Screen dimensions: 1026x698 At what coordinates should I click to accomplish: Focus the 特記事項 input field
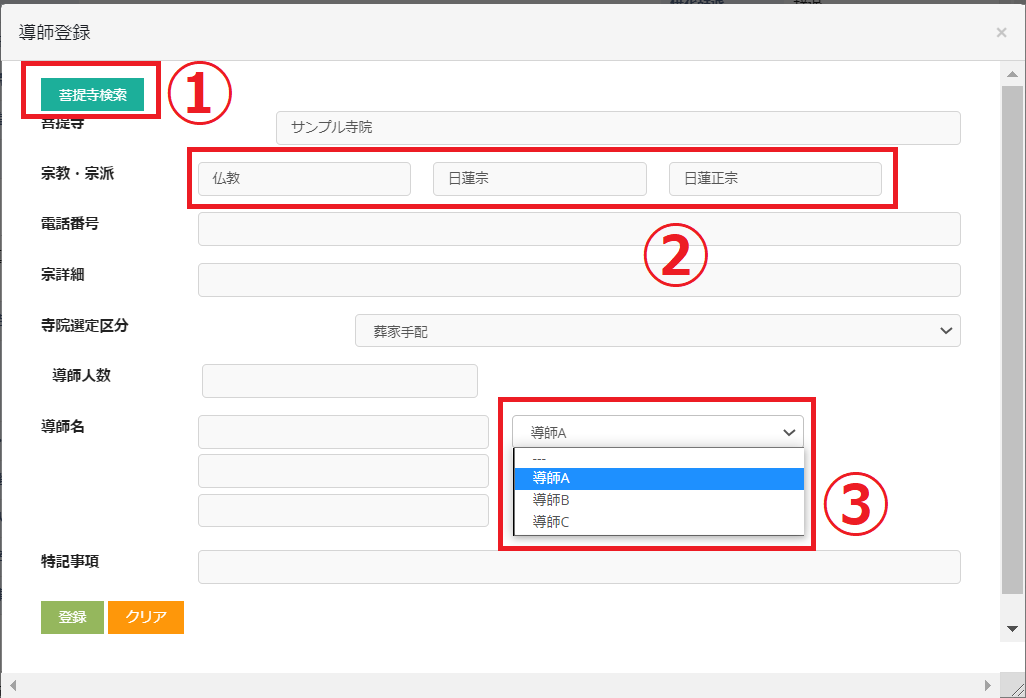pos(578,567)
